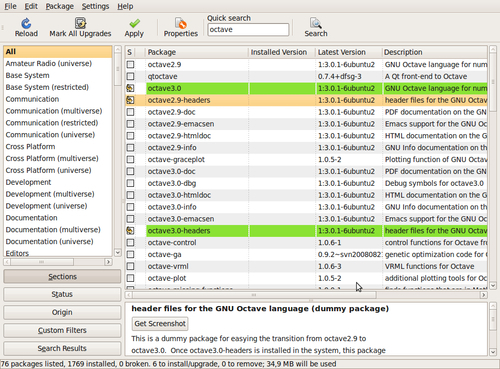Click the Apply green checkmark icon

pos(135,23)
